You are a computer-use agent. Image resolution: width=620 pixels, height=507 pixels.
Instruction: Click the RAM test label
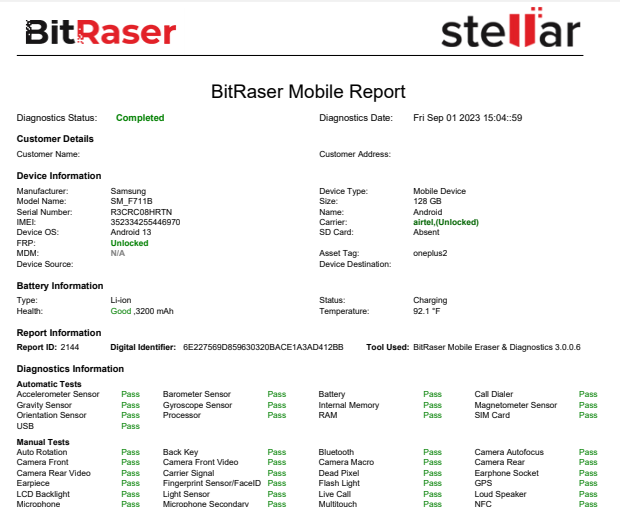(x=328, y=415)
